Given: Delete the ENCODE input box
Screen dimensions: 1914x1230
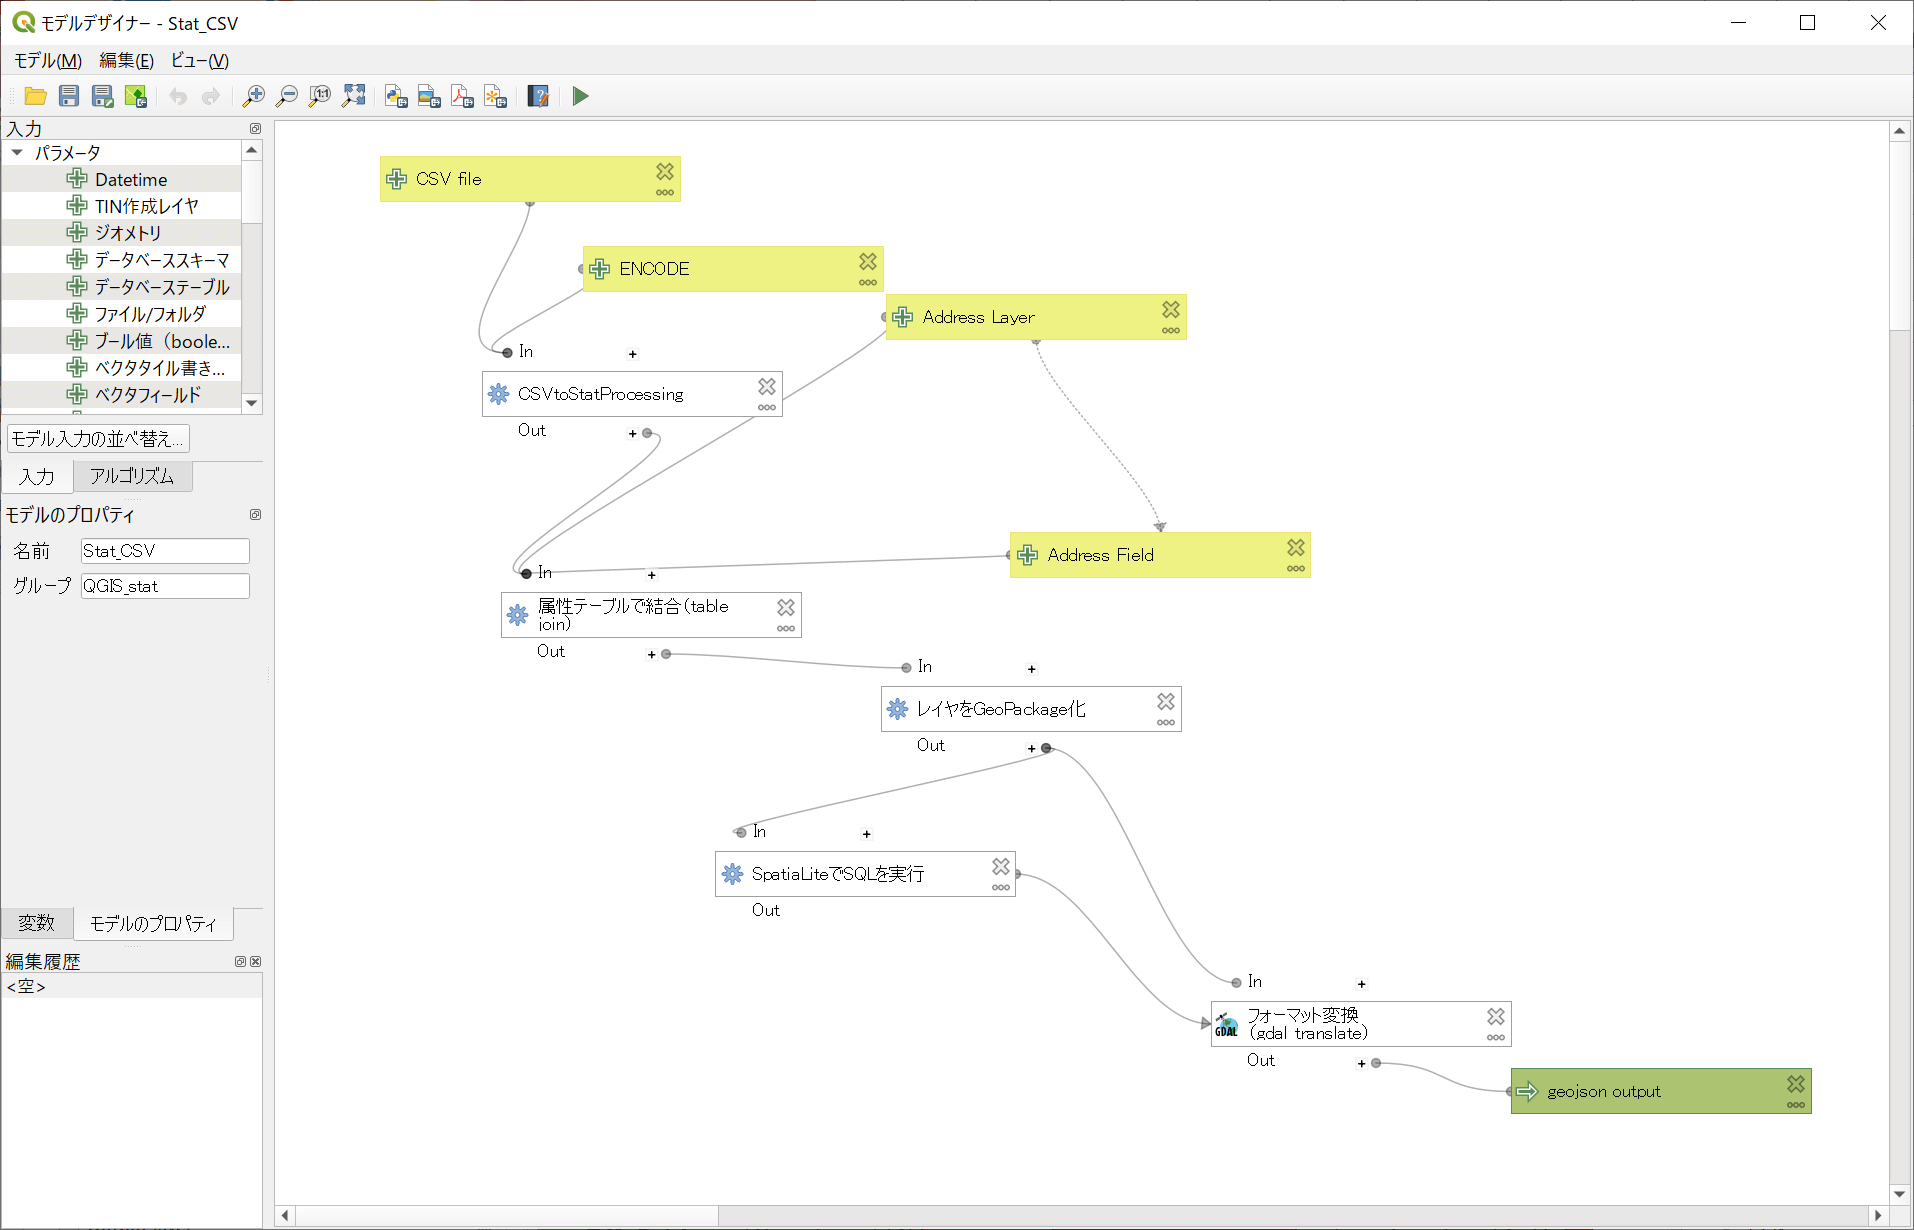Looking at the screenshot, I should pyautogui.click(x=868, y=261).
